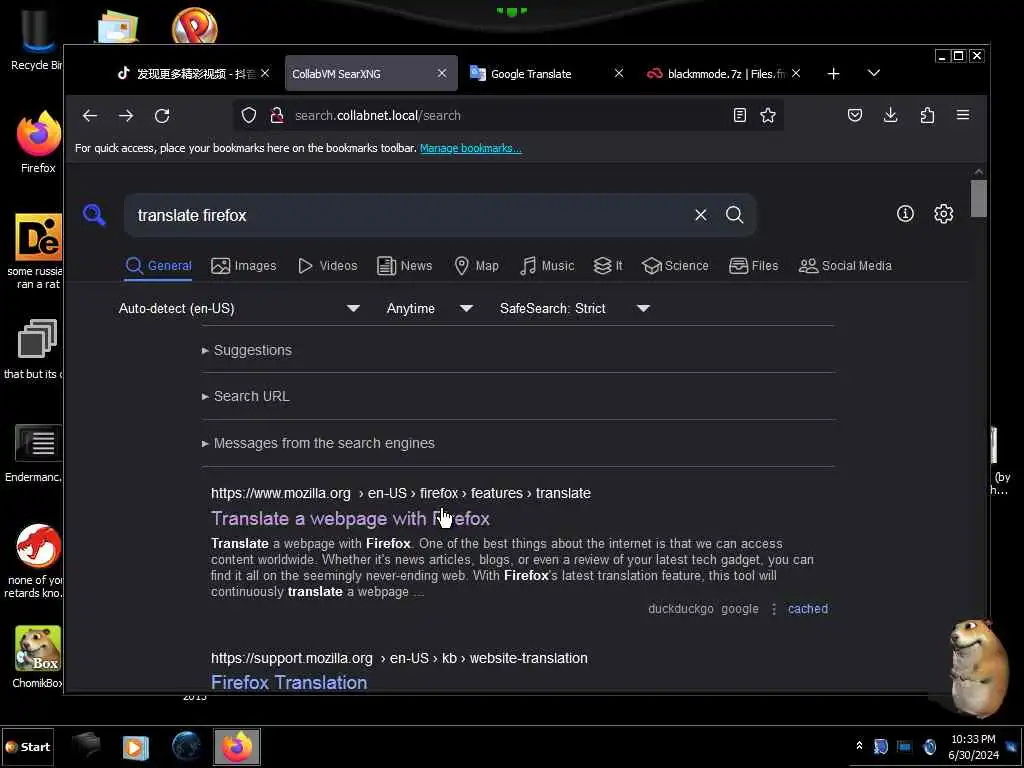This screenshot has height=768, width=1024.
Task: Open the Anytime time range dropdown
Action: [x=429, y=308]
